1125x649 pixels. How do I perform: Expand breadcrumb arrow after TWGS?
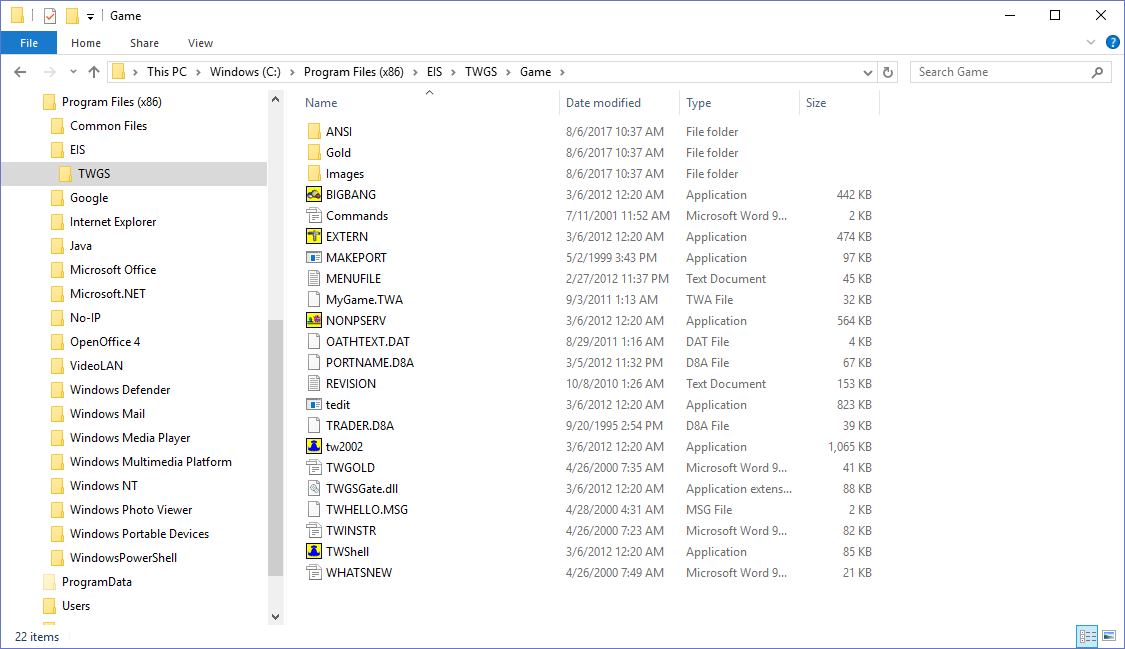[x=508, y=72]
